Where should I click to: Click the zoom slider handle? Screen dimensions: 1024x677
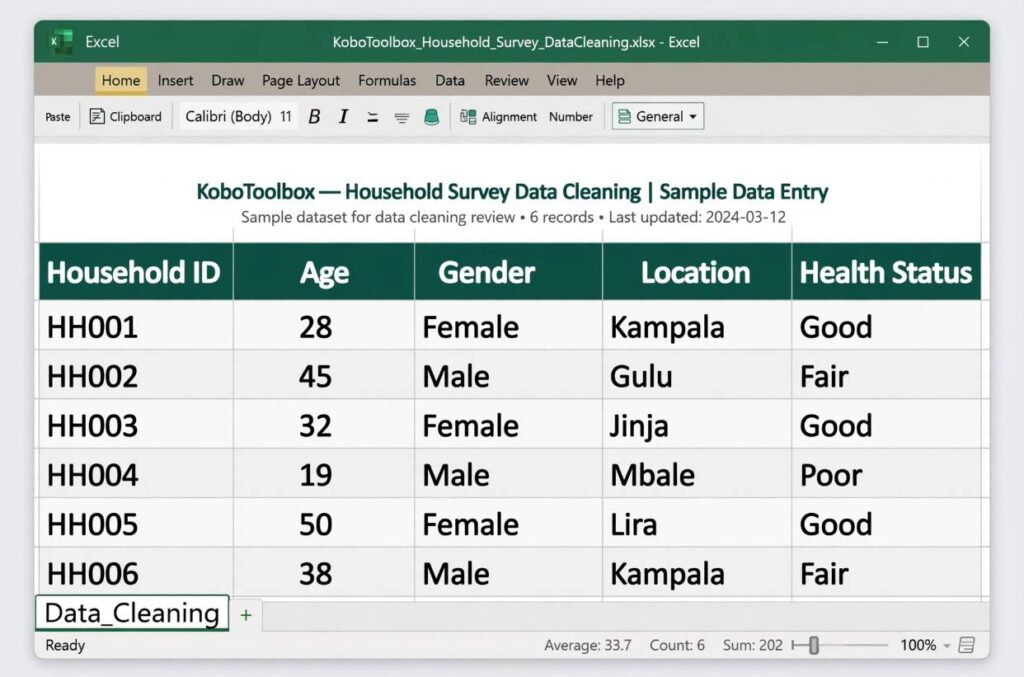[814, 645]
